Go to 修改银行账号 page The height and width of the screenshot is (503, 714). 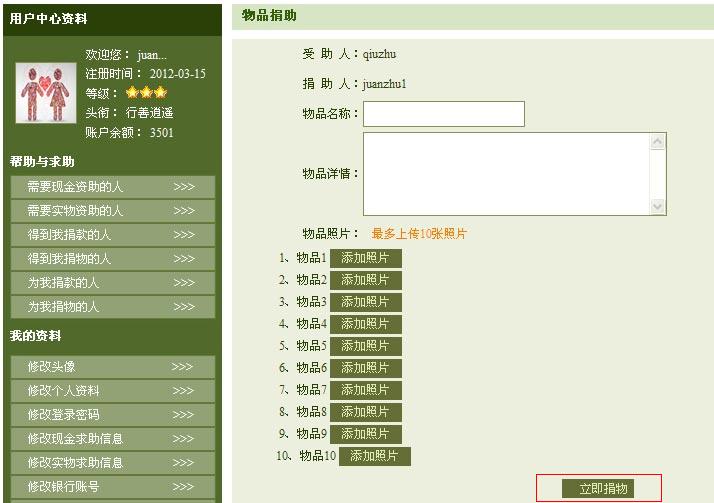[112, 487]
